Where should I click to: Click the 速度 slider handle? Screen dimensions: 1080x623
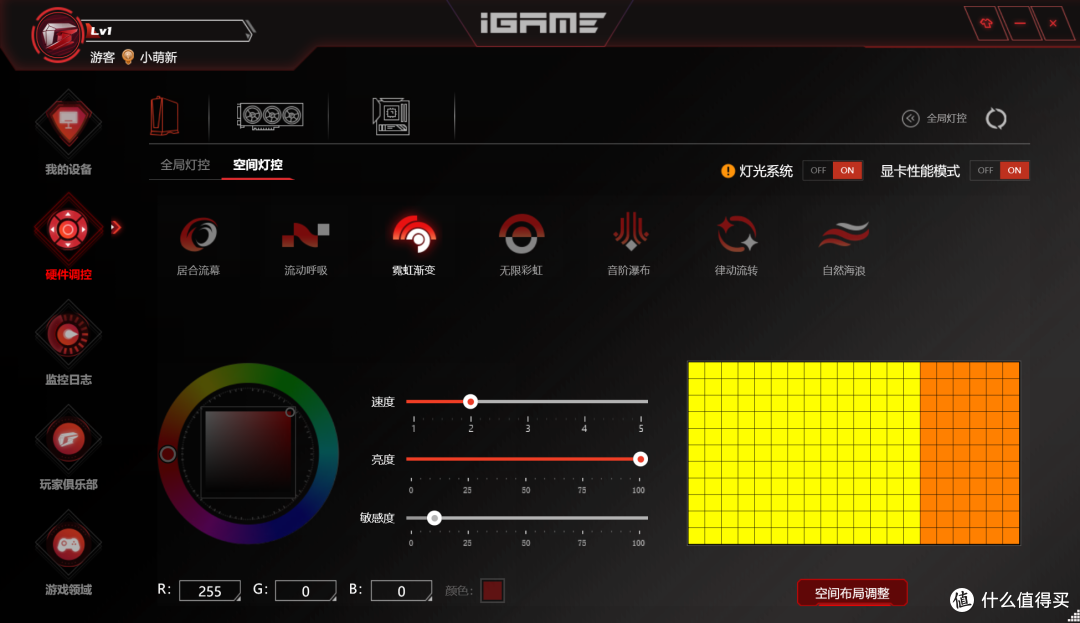click(x=470, y=401)
